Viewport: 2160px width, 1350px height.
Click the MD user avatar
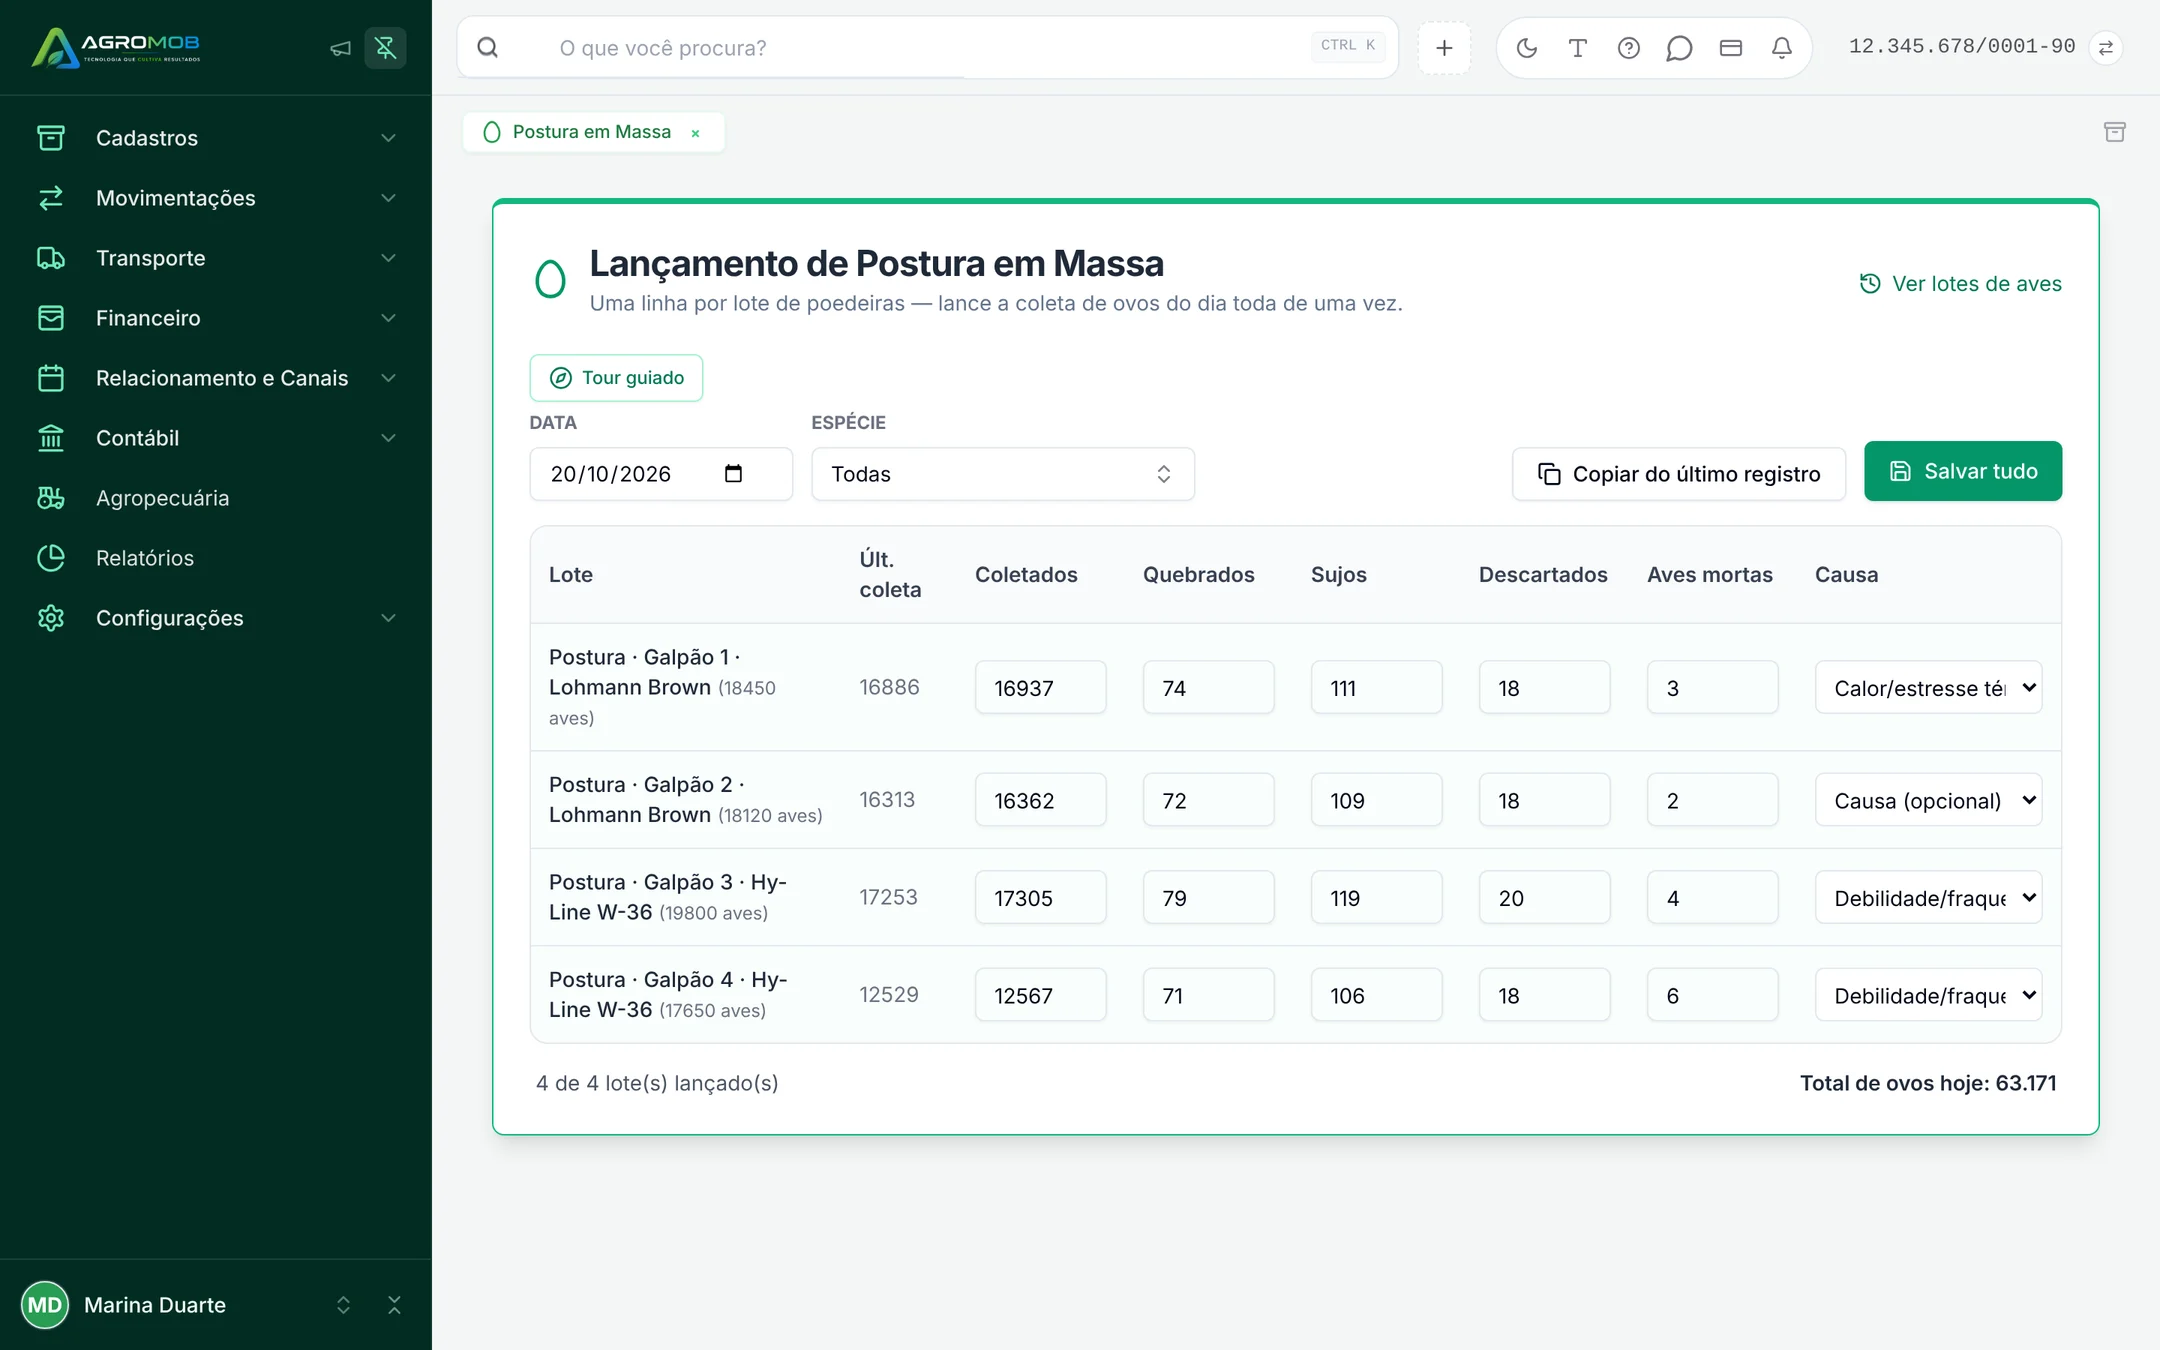(45, 1305)
